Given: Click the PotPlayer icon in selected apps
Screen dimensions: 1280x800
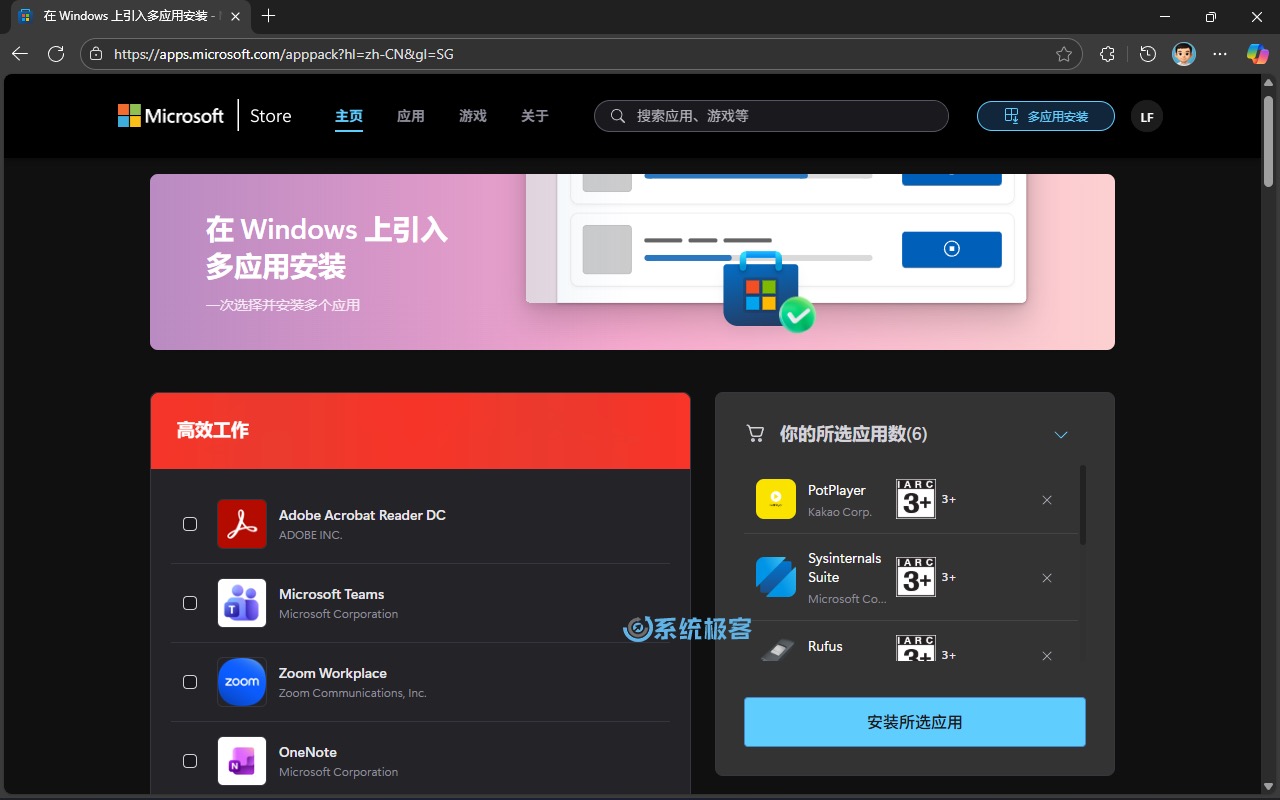Looking at the screenshot, I should point(775,498).
